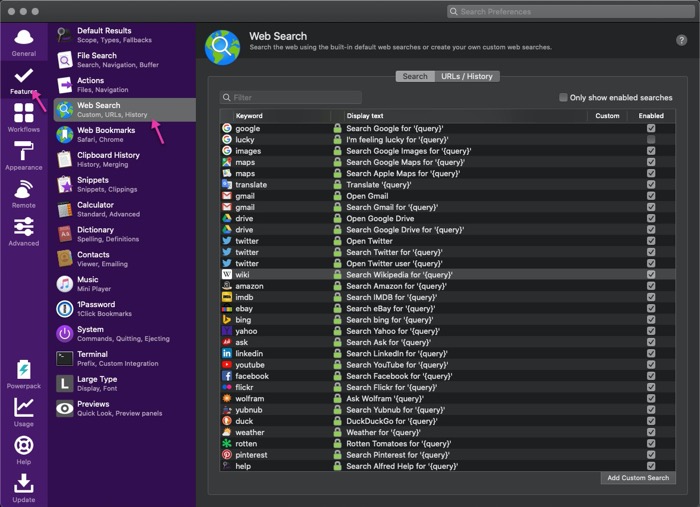Click the File Search icon
This screenshot has width=700, height=507.
(65, 60)
